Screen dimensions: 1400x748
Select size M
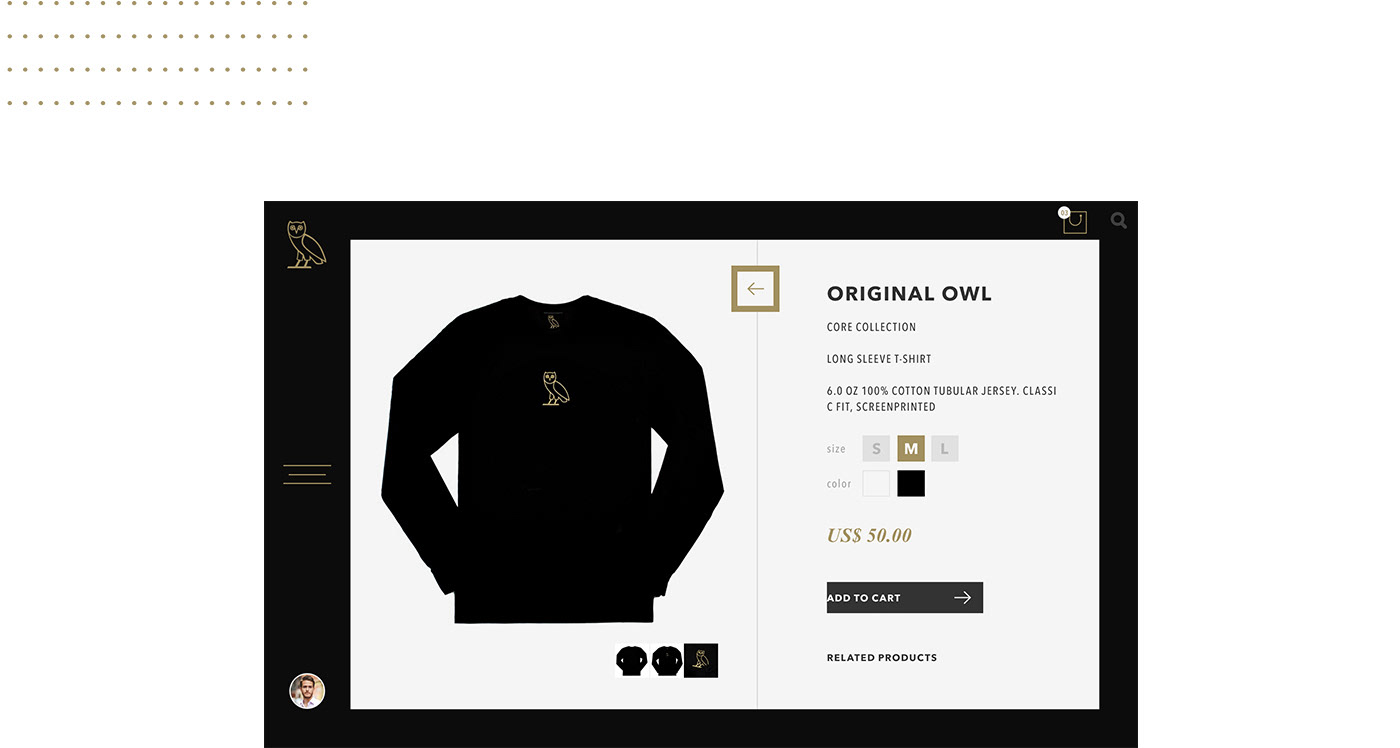point(911,449)
